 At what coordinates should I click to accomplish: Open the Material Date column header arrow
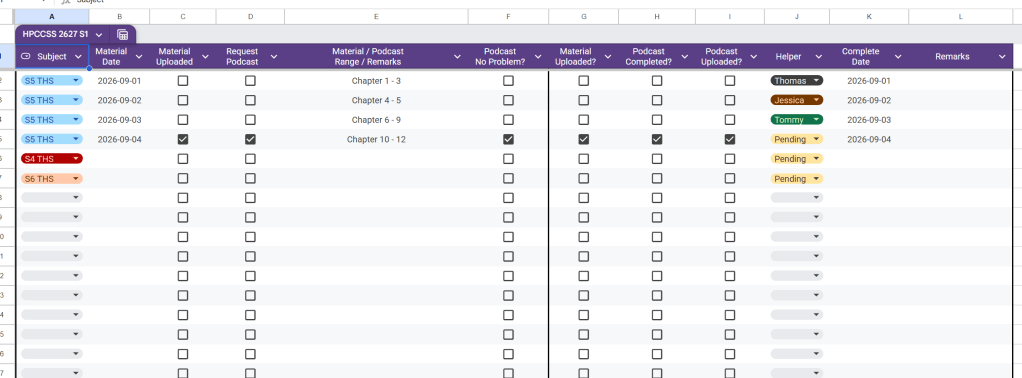pyautogui.click(x=139, y=57)
